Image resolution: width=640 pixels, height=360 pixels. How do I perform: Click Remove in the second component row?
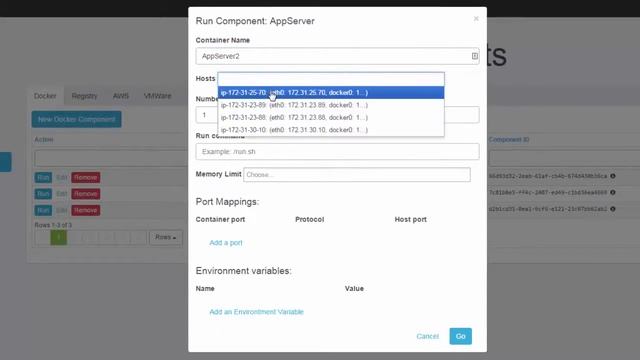[86, 194]
